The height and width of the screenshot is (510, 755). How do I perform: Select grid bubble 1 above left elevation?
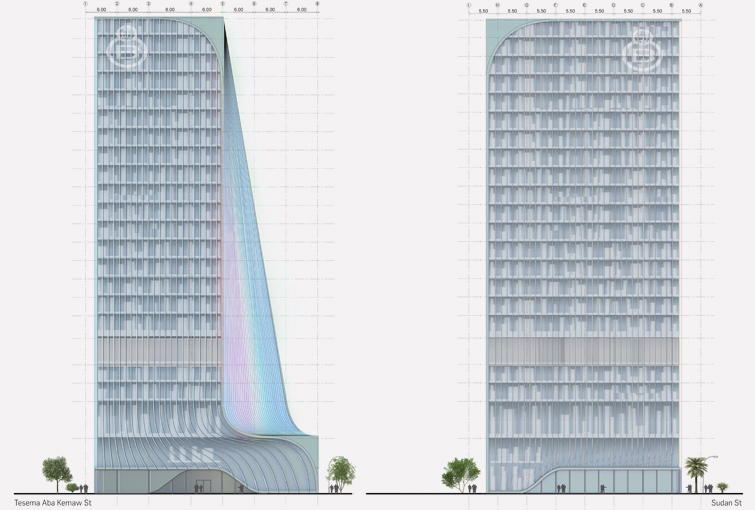coord(85,4)
